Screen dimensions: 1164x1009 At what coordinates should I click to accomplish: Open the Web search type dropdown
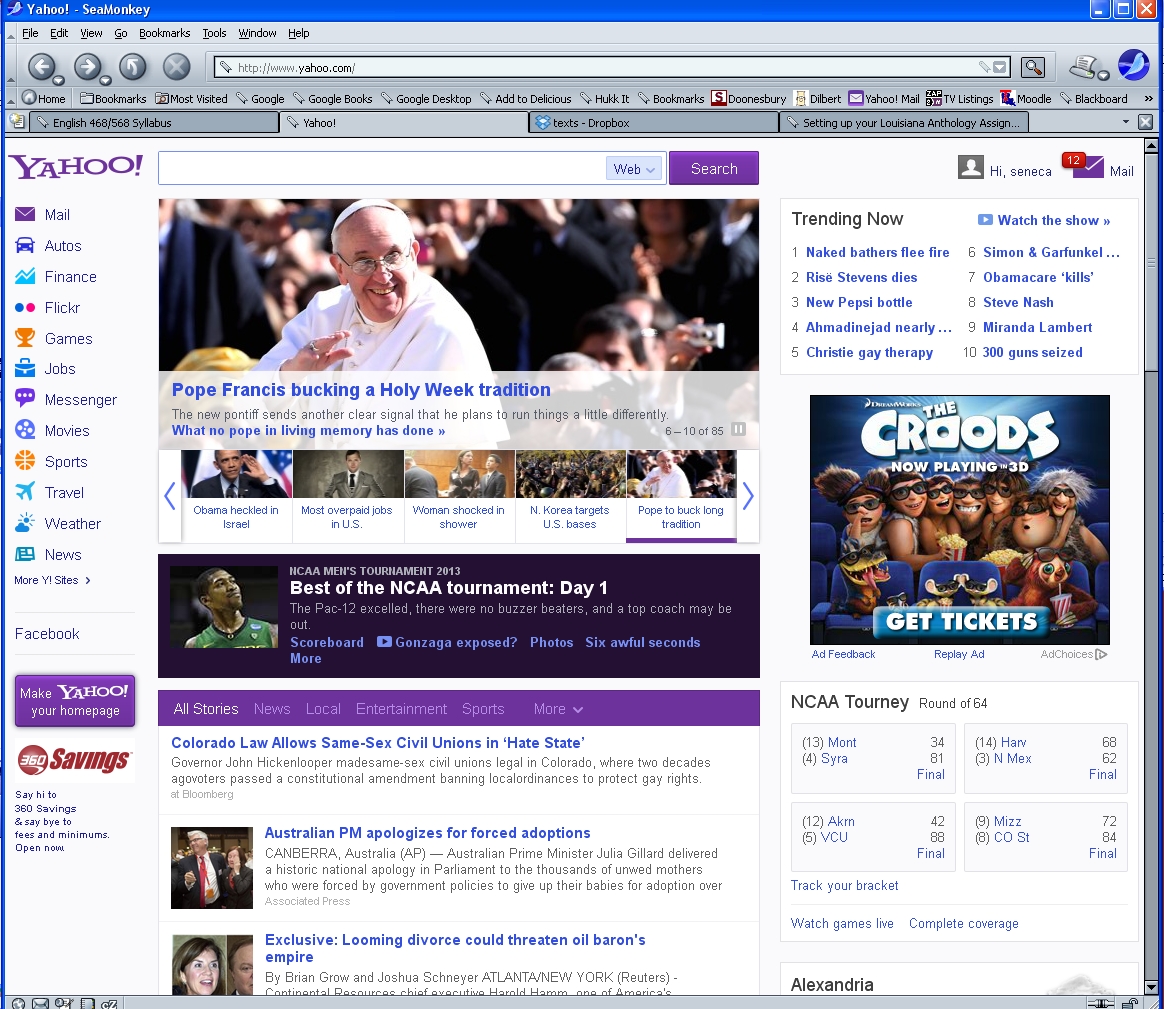[x=634, y=169]
